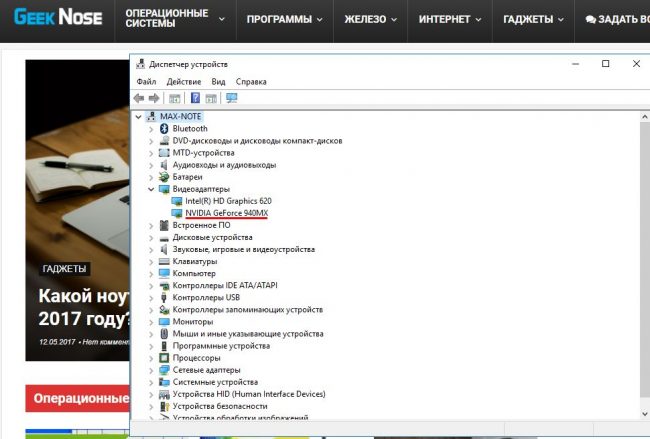Click the Мониторы category icon
Image resolution: width=650 pixels, height=439 pixels.
164,322
